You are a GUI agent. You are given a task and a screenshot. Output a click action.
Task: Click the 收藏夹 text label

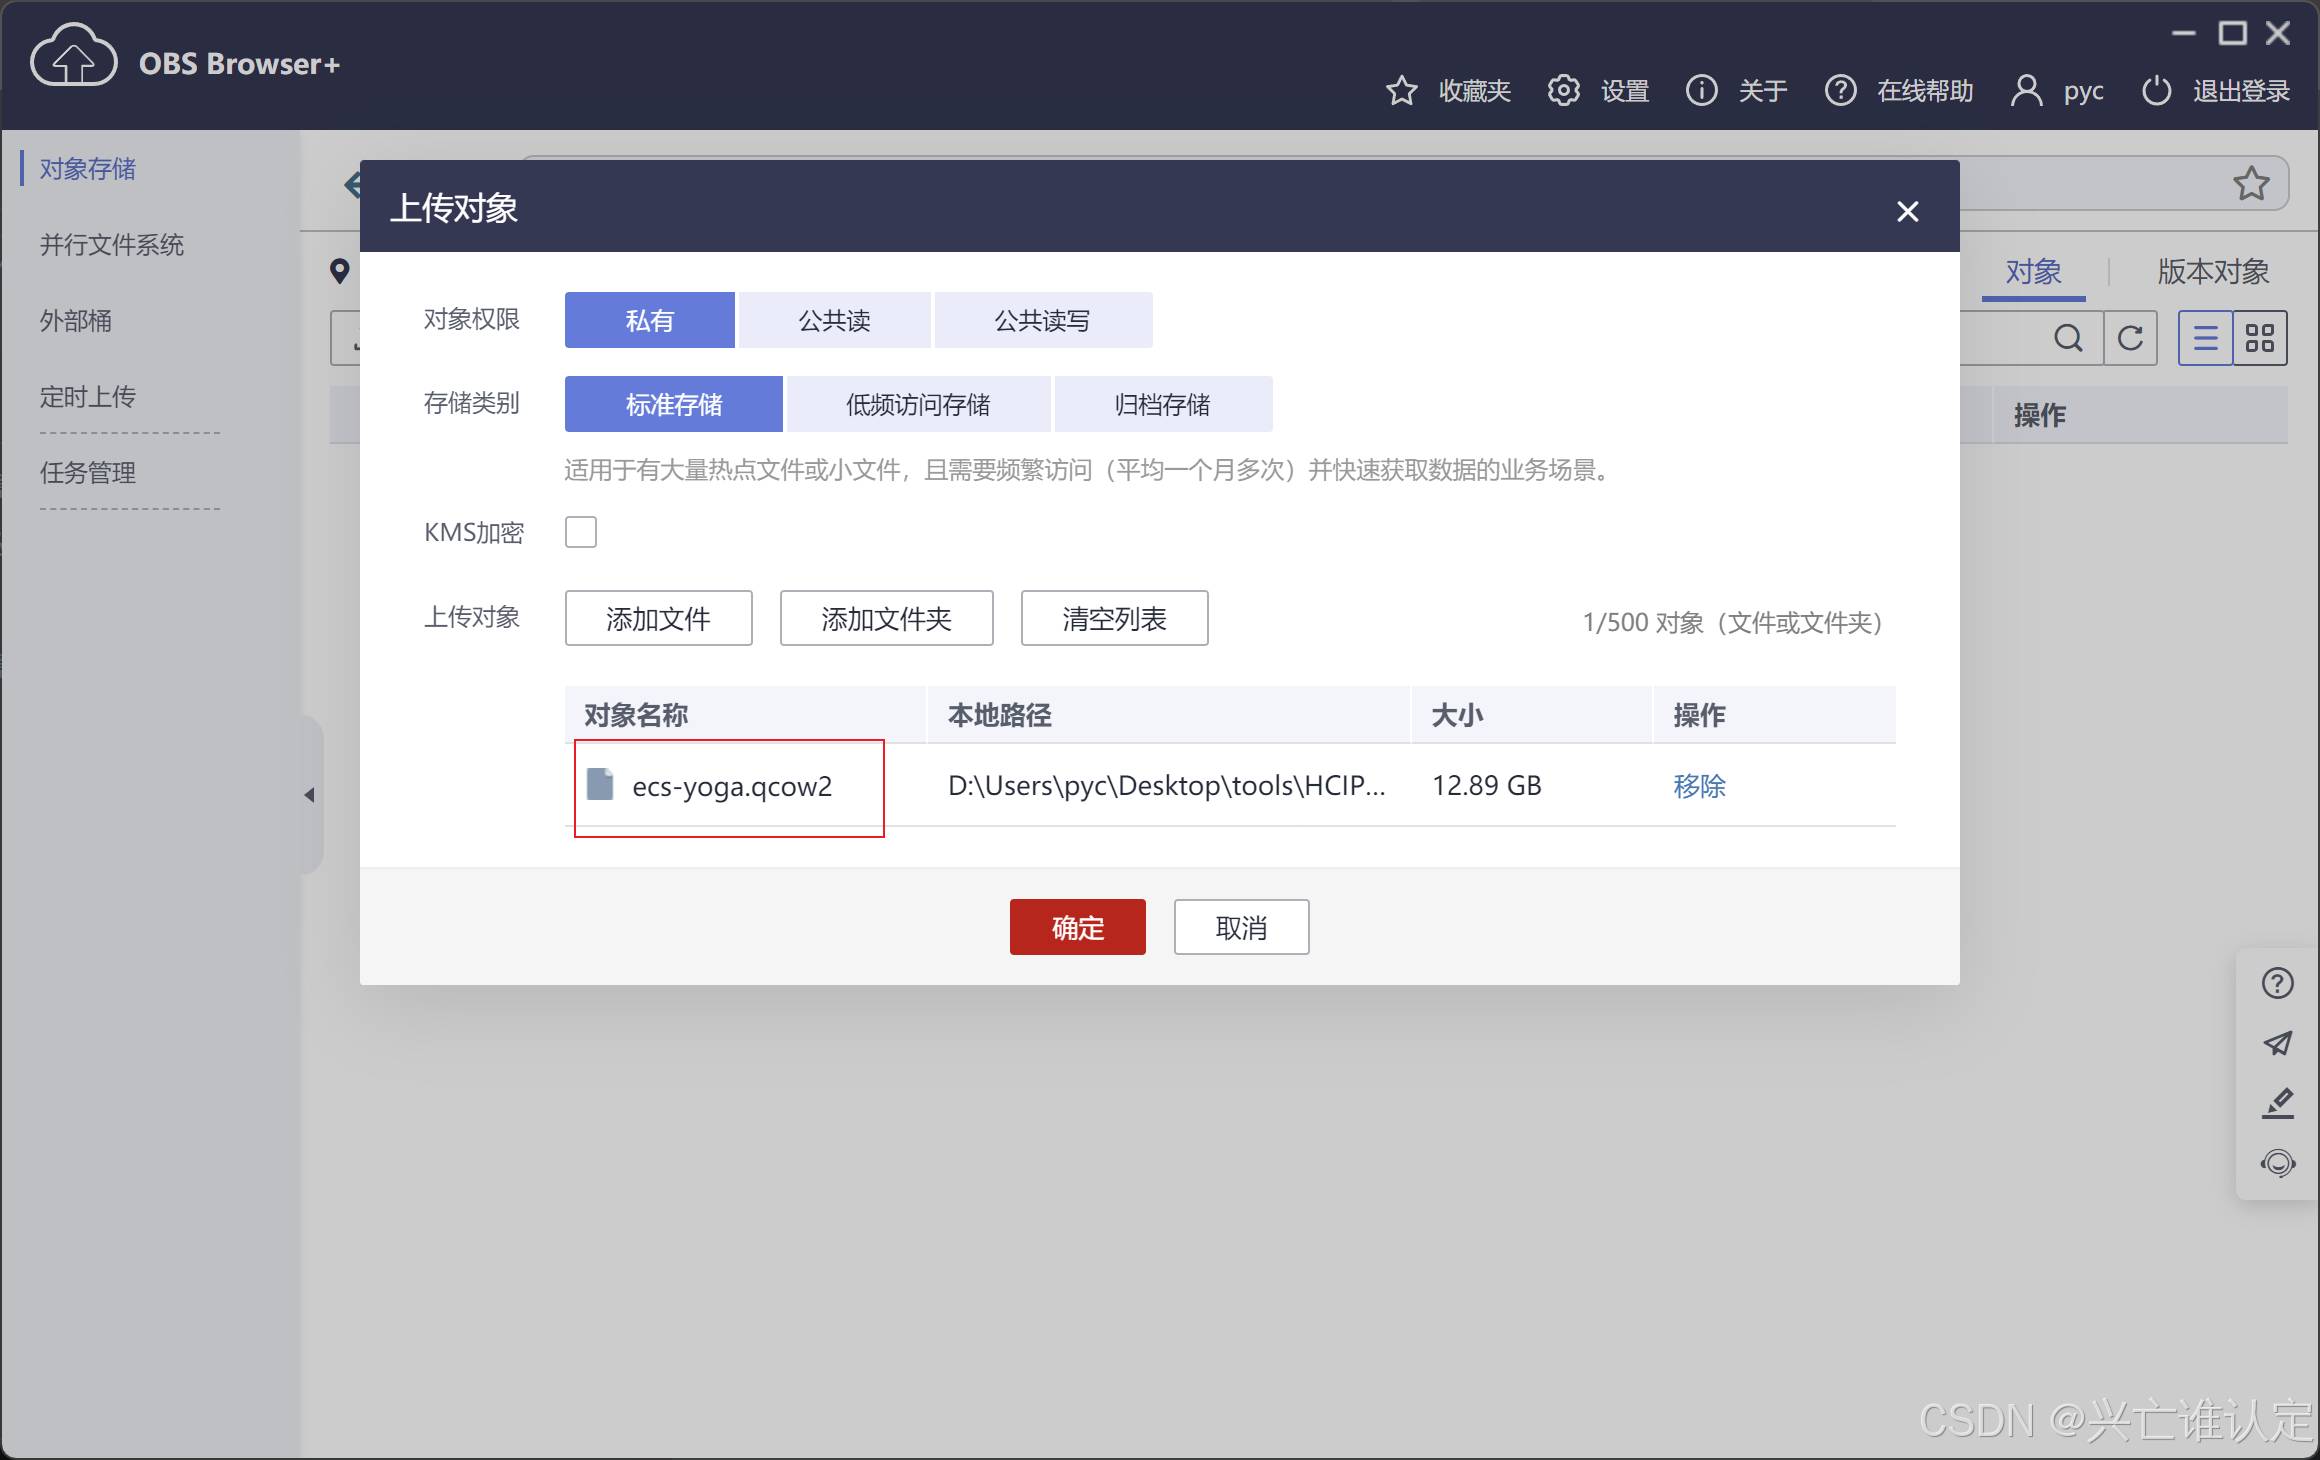pyautogui.click(x=1474, y=91)
